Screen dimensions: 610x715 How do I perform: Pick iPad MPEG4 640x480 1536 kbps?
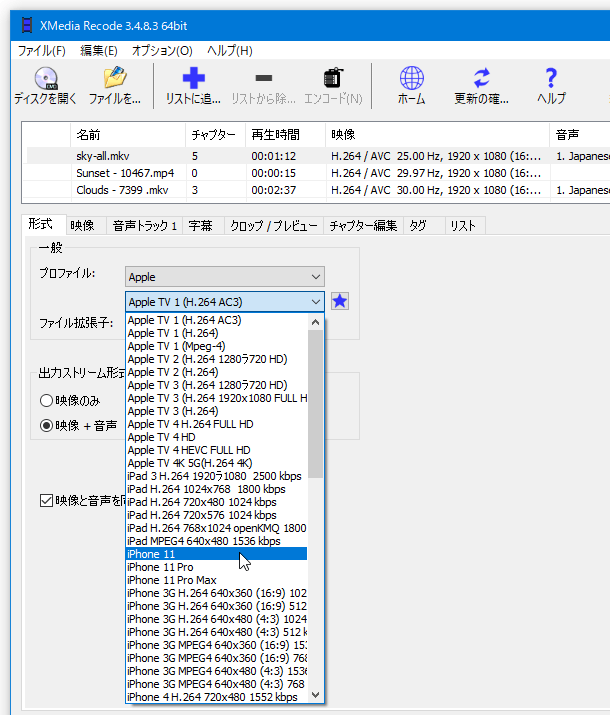[x=217, y=541]
